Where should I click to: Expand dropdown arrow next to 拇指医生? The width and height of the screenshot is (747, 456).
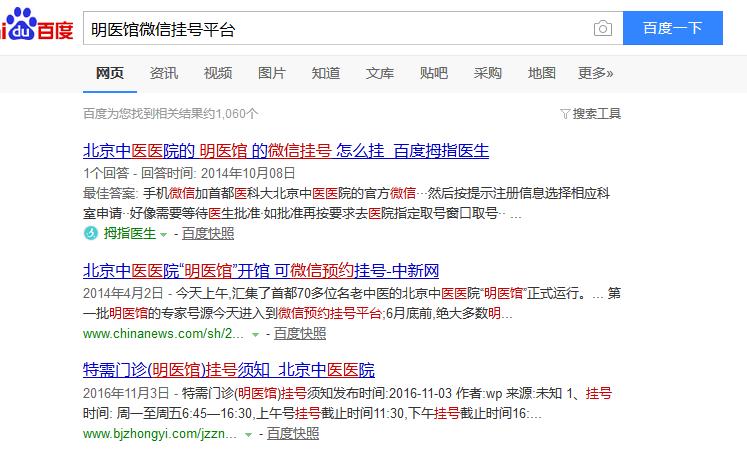163,234
